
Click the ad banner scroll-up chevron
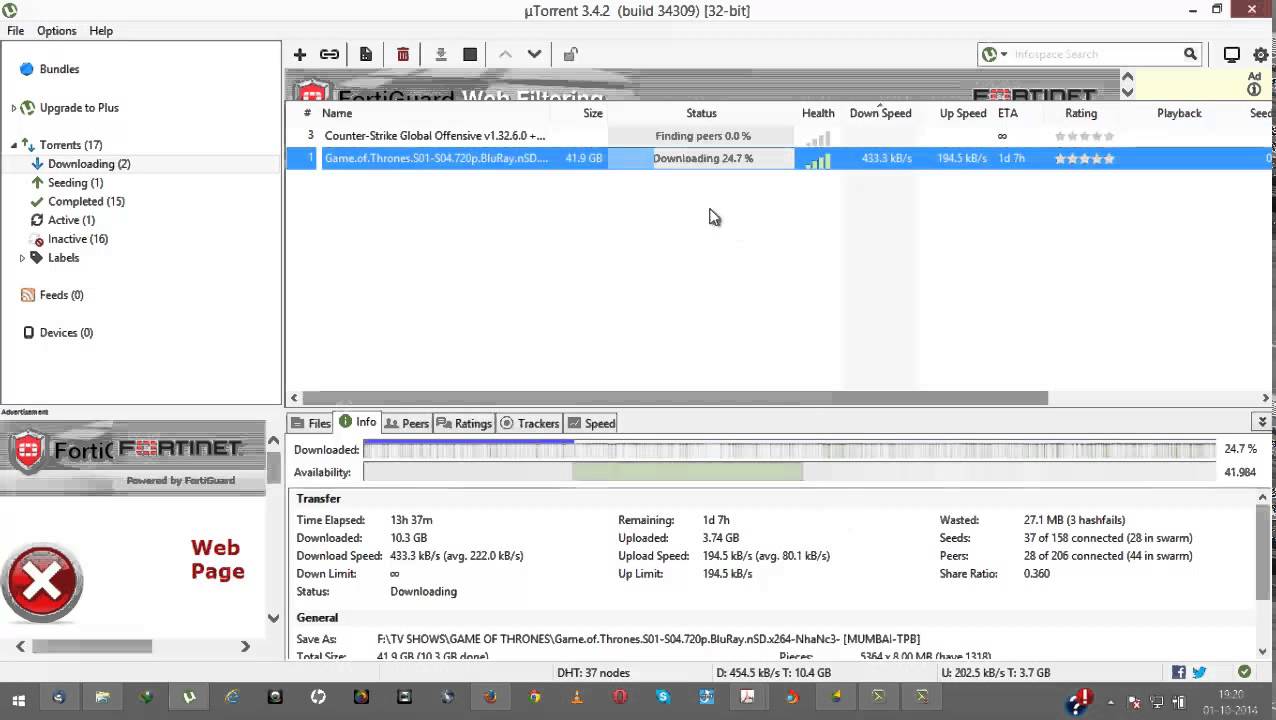click(1127, 77)
